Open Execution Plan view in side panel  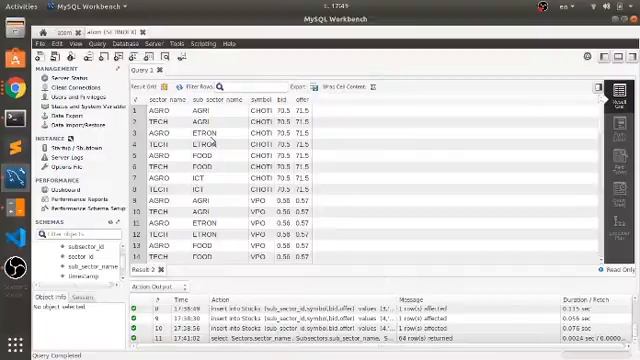coord(619,227)
